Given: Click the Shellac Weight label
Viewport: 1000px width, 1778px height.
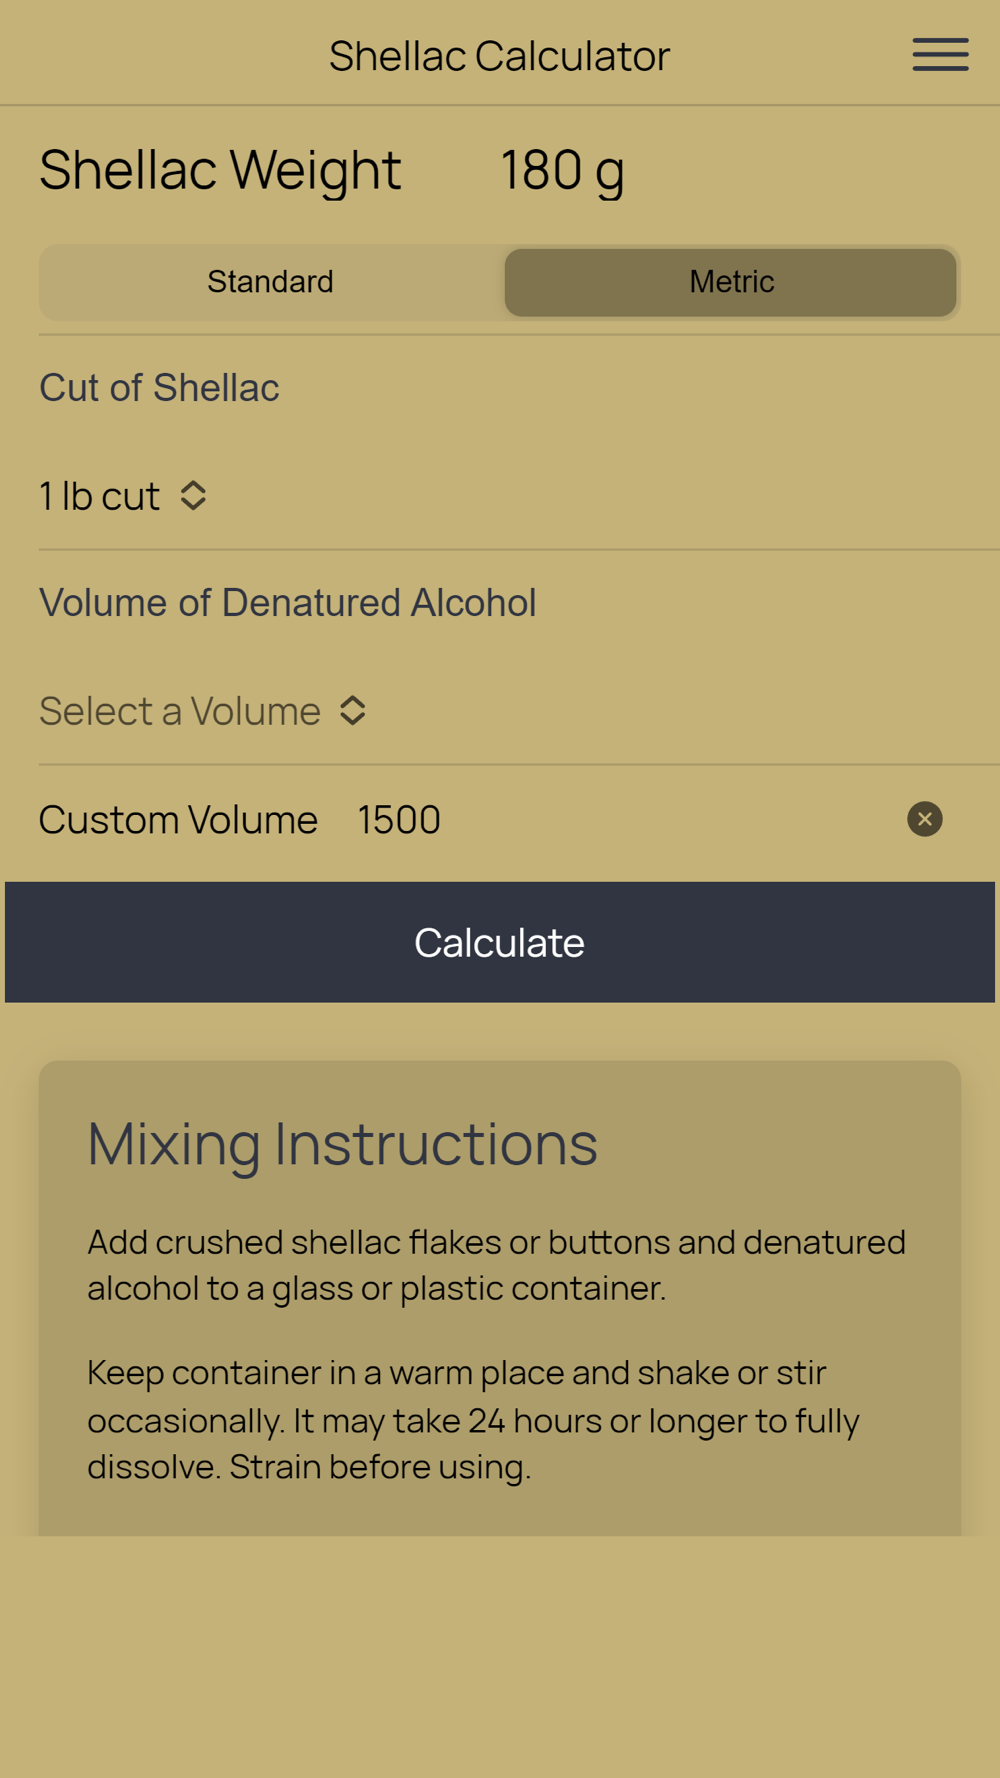Looking at the screenshot, I should point(220,170).
